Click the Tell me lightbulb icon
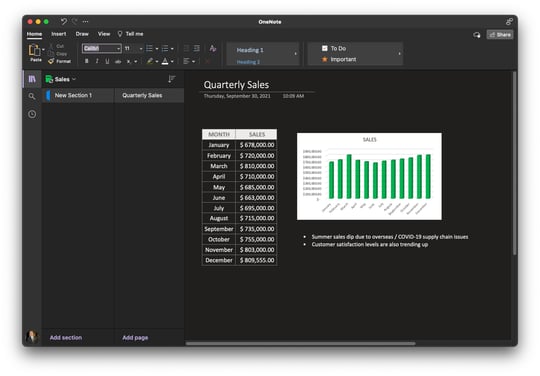Viewport: 540px width, 376px height. point(120,34)
